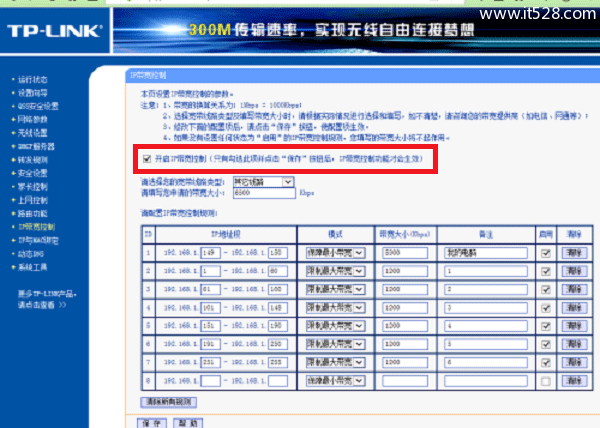Click the 清除 button for rule 2
This screenshot has height=428, width=600.
pos(574,271)
